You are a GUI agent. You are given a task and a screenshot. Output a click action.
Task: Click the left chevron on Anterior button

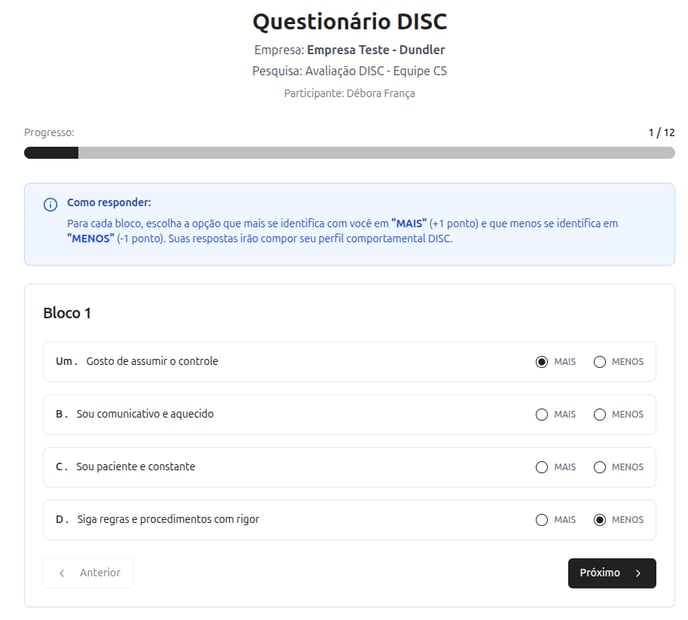point(62,573)
